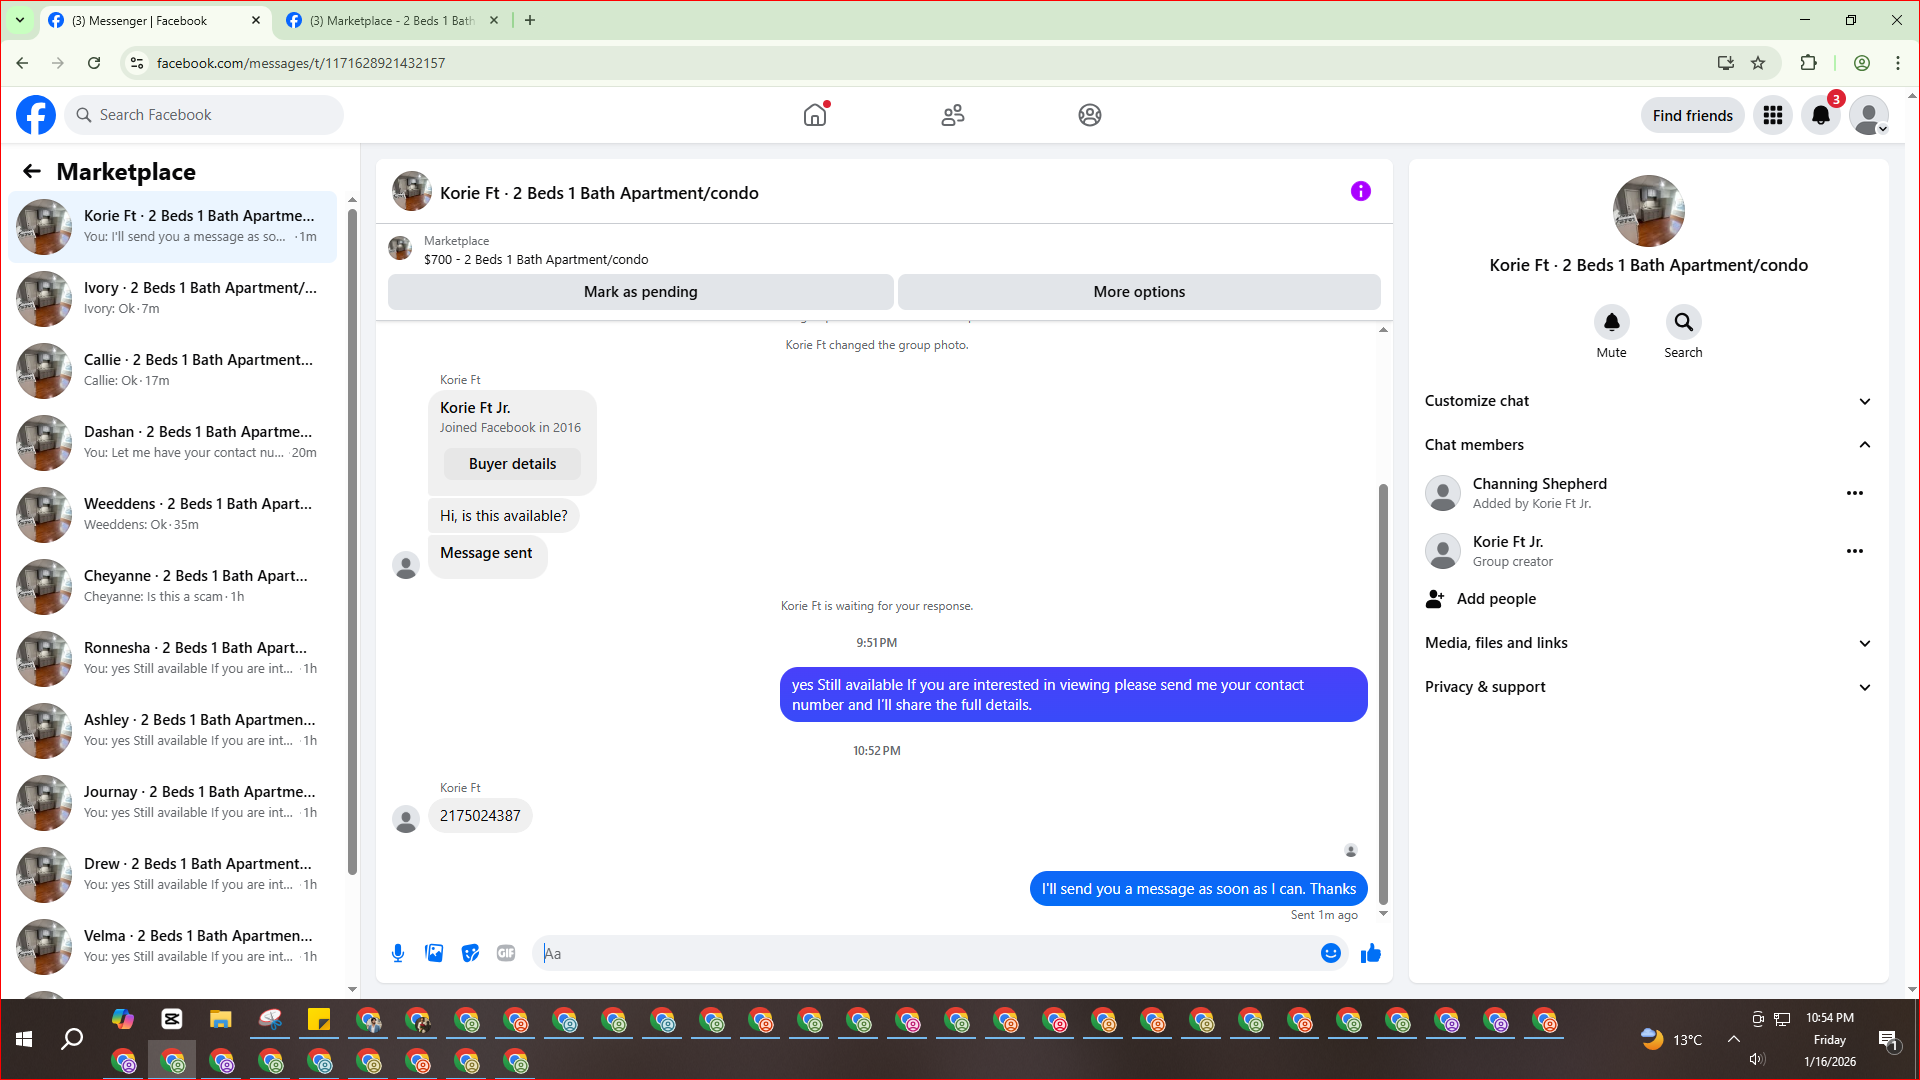Open the Facebook notifications bell
Viewport: 1920px width, 1080px height.
[1820, 115]
